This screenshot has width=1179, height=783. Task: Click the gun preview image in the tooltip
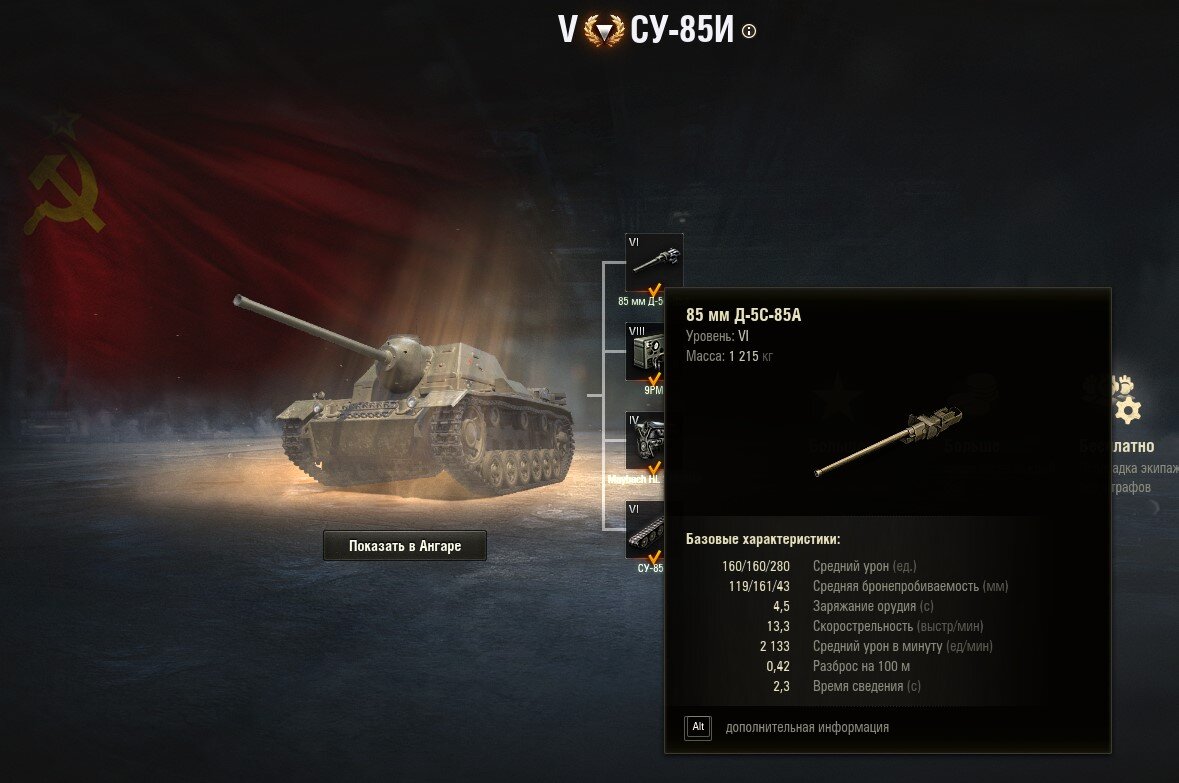pyautogui.click(x=889, y=442)
